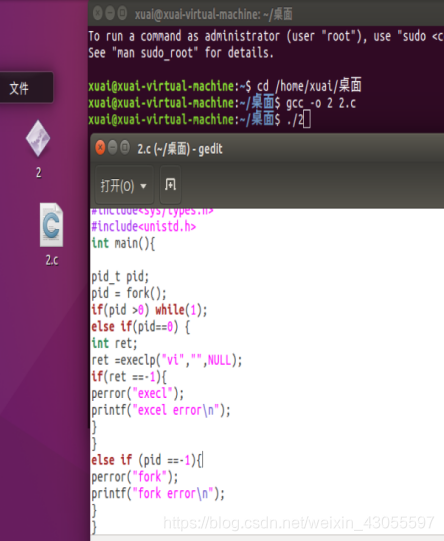The height and width of the screenshot is (541, 444).
Task: Close the terminal window
Action: click(x=98, y=13)
